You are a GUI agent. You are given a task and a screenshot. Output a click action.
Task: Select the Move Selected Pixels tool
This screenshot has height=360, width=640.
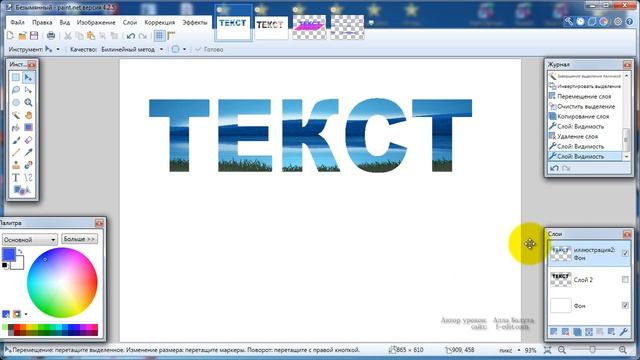(28, 77)
